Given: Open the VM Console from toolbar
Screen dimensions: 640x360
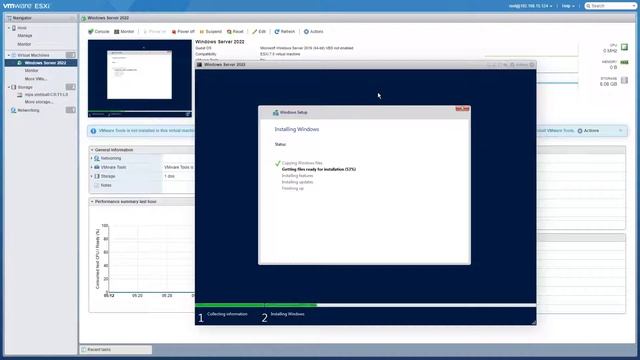Looking at the screenshot, I should 99,31.
